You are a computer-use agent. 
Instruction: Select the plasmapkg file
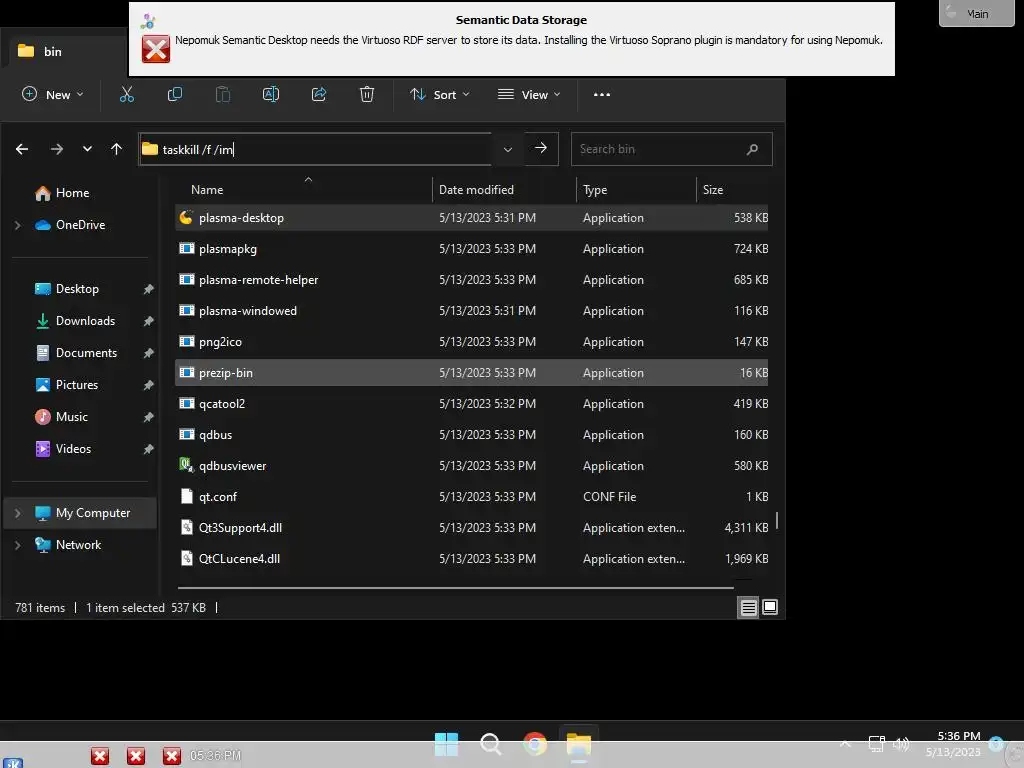point(472,249)
